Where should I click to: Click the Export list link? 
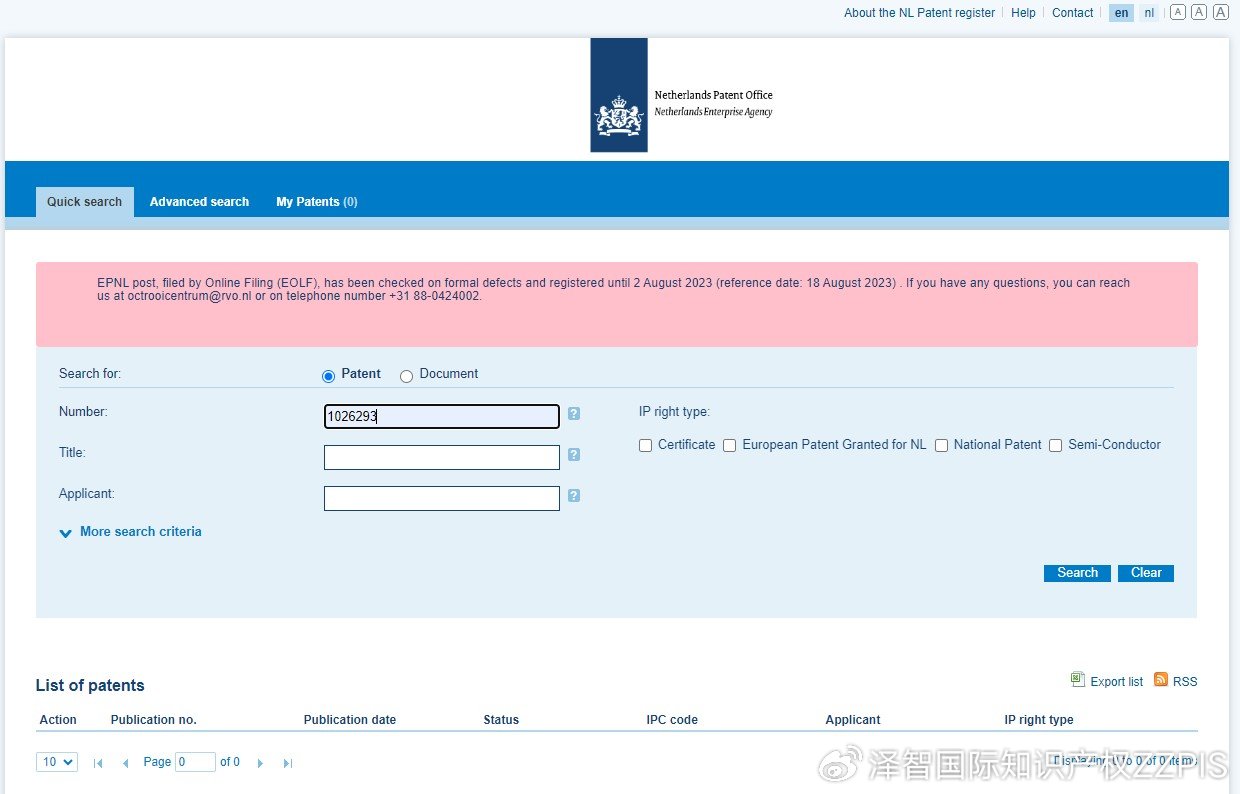(1117, 682)
